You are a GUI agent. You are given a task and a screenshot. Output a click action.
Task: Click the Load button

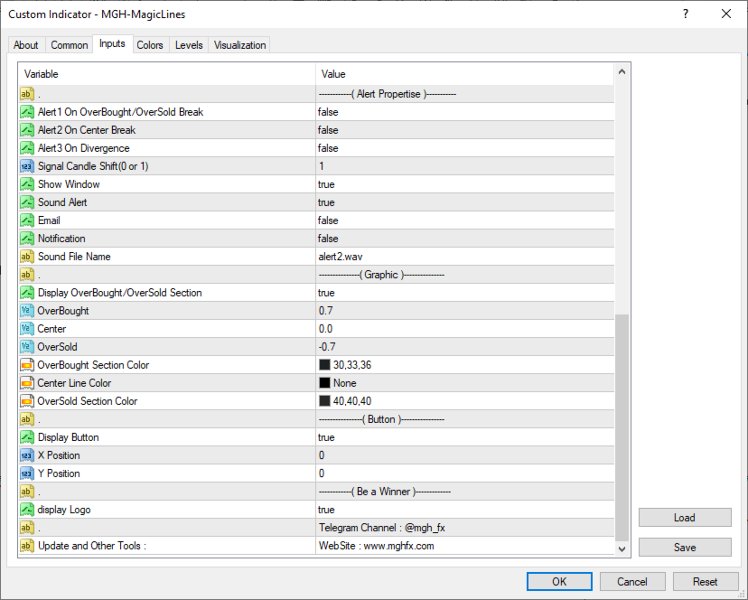tap(685, 517)
